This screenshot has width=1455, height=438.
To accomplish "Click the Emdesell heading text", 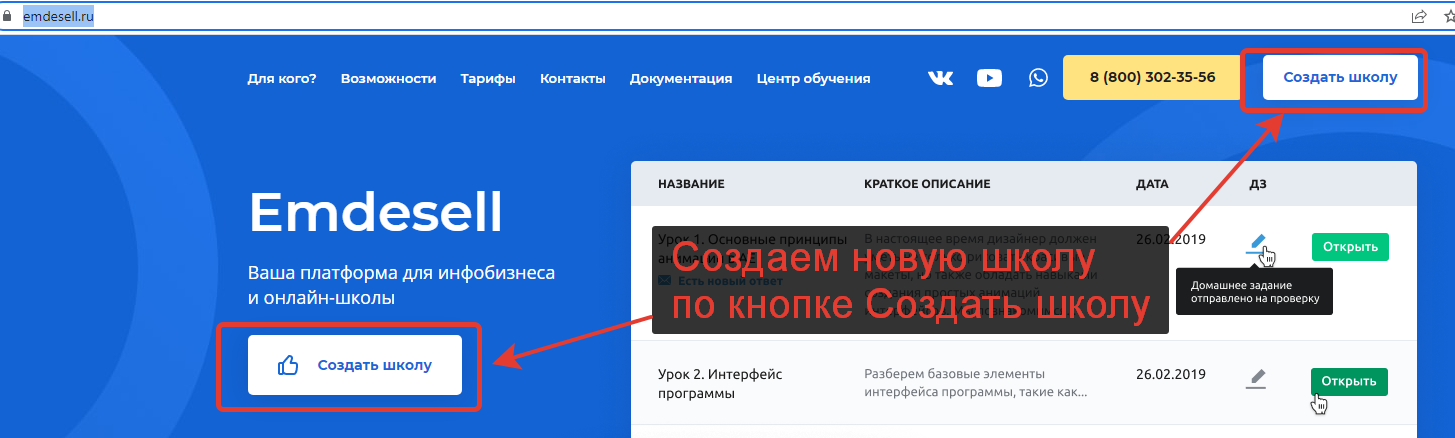I will point(375,212).
